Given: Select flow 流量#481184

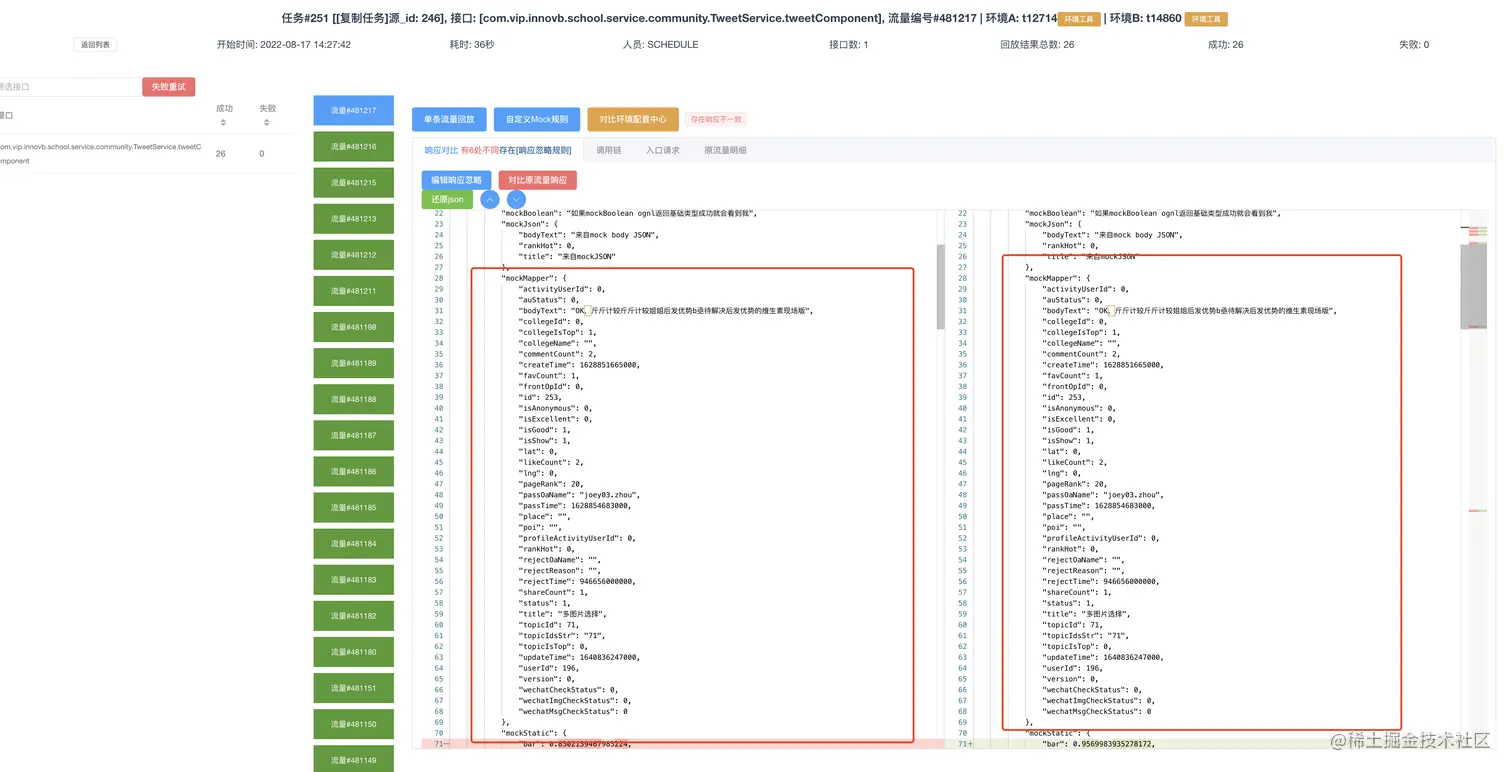Looking at the screenshot, I should click(354, 544).
